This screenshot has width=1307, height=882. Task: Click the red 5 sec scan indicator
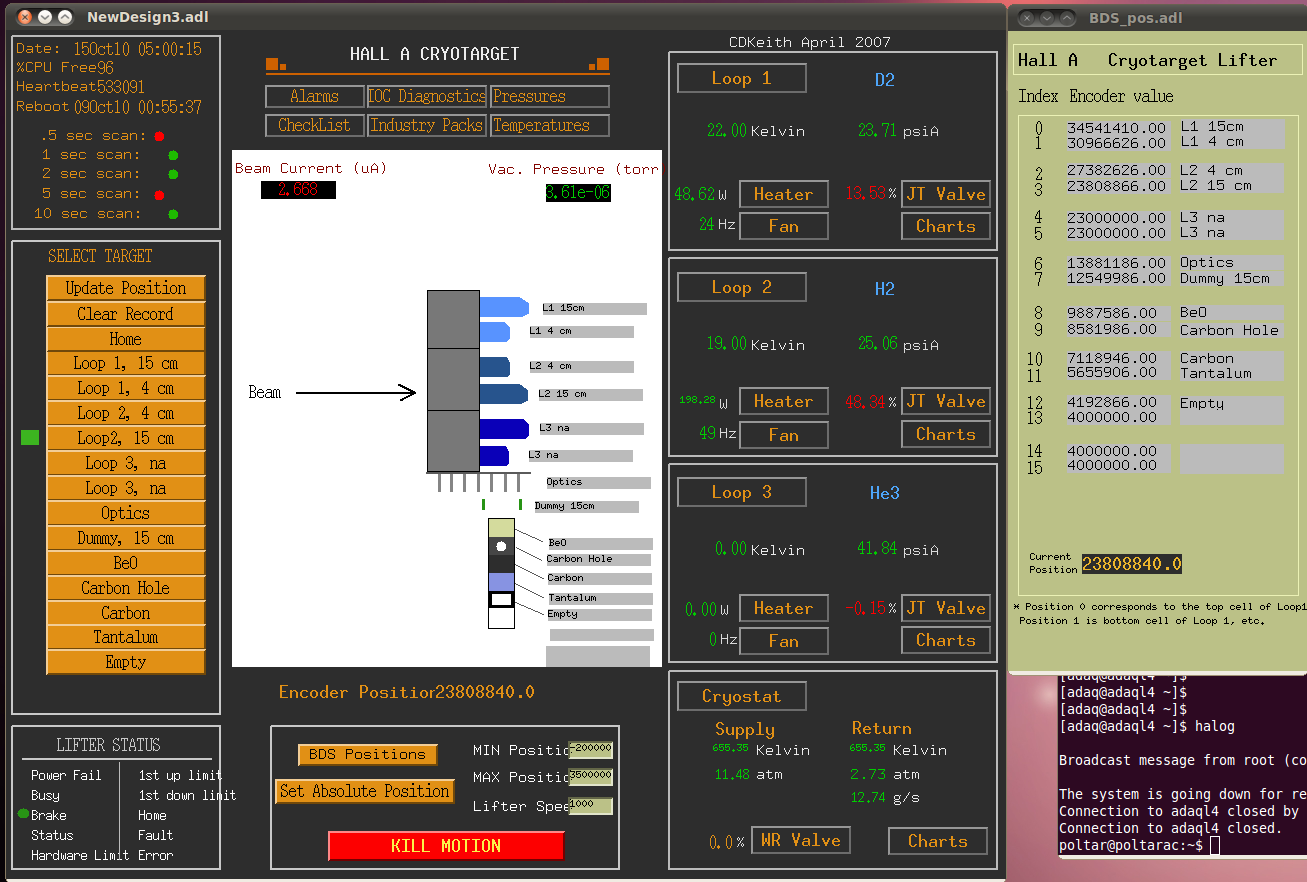[159, 194]
